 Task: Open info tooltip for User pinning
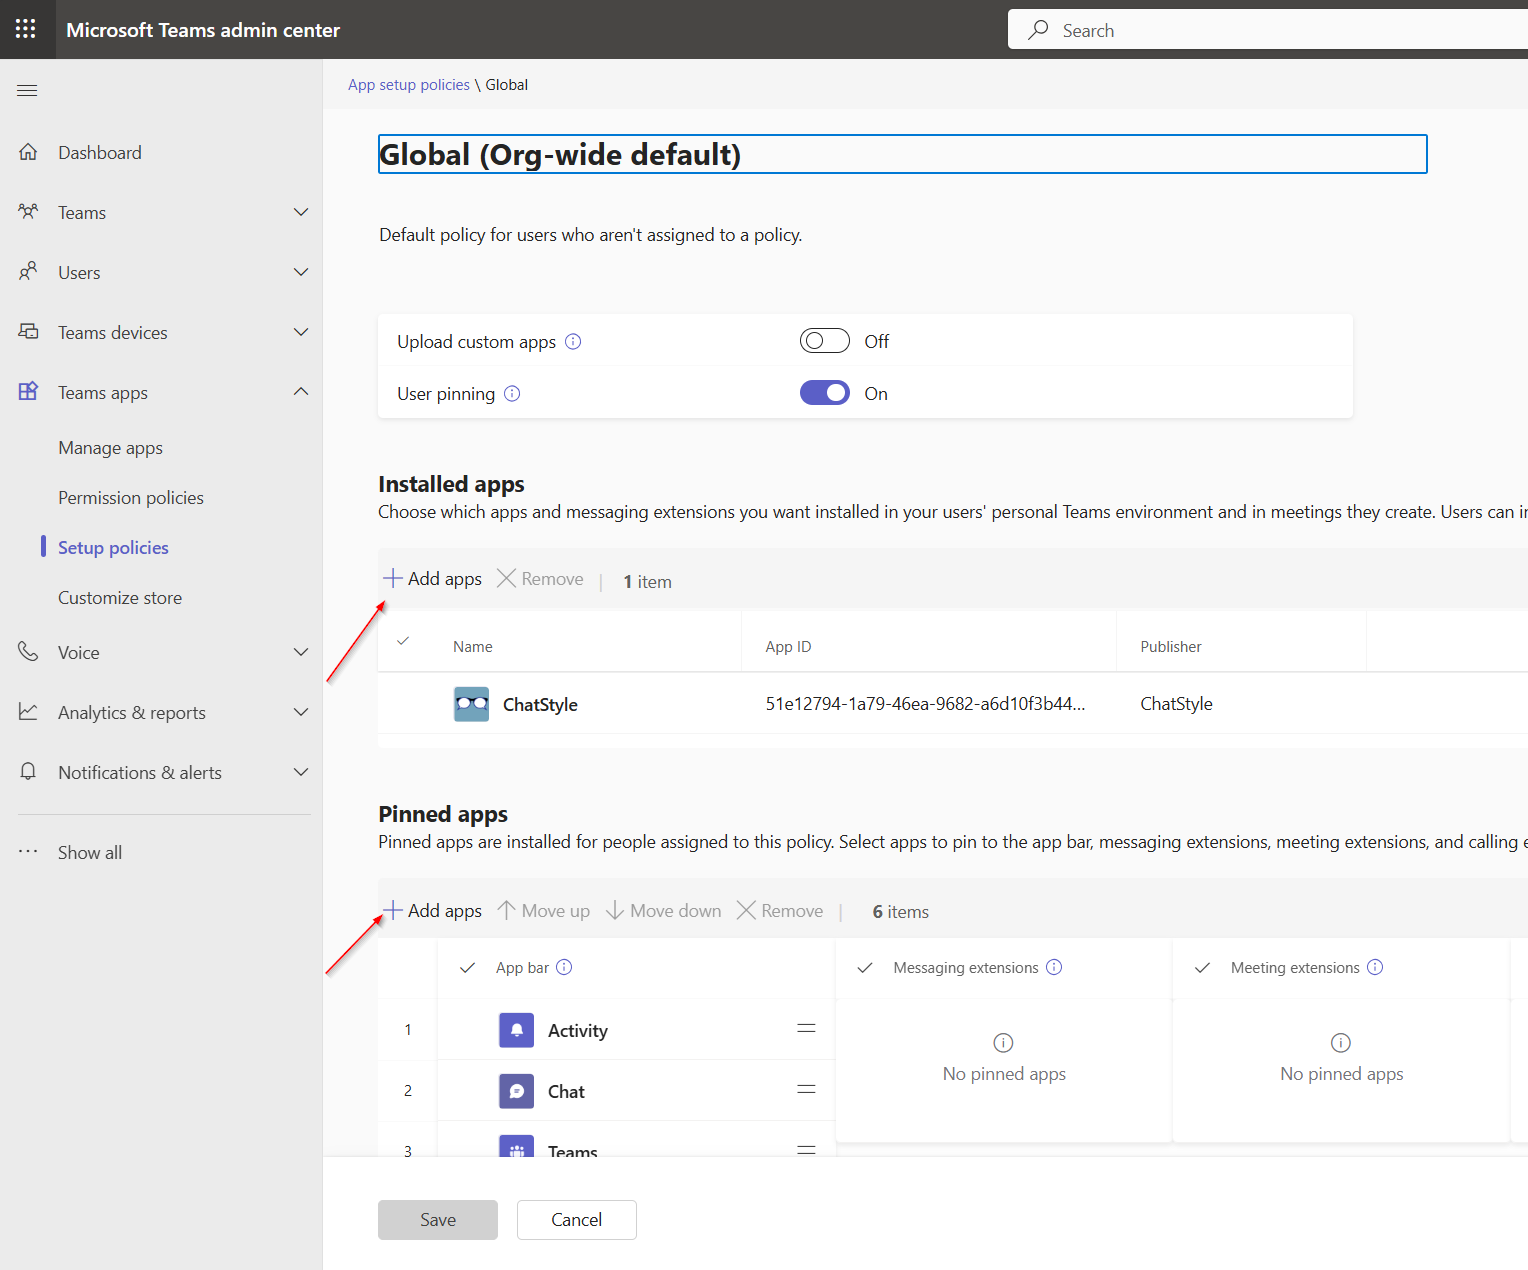(512, 394)
